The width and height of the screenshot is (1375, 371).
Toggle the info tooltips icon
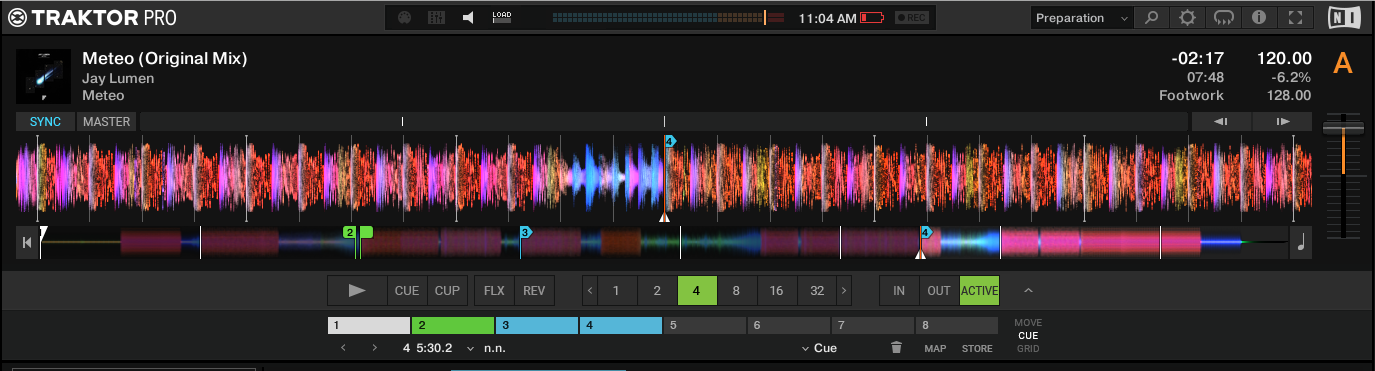[x=1259, y=18]
